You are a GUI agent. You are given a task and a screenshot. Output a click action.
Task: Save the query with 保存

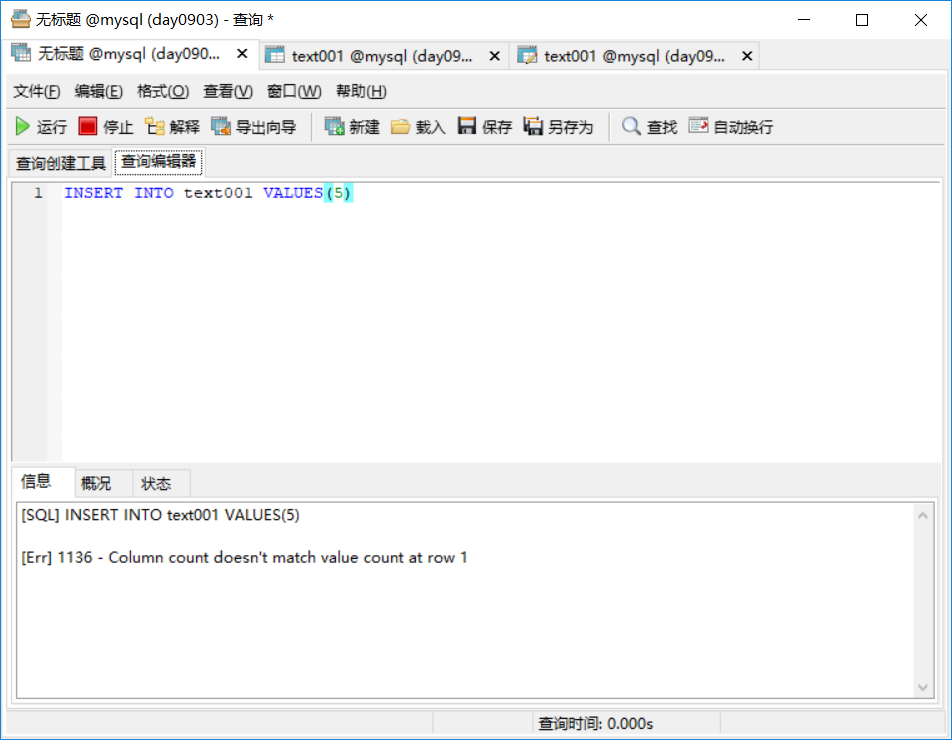(x=484, y=126)
